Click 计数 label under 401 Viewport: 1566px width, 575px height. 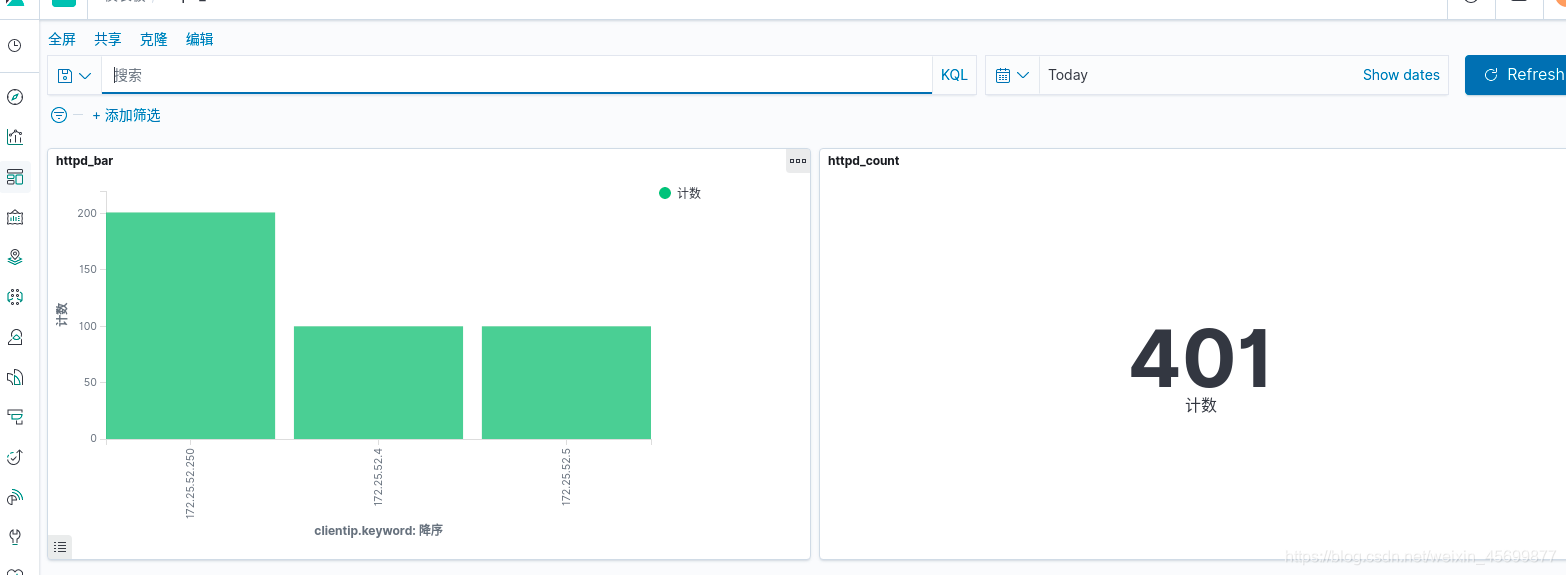1201,405
